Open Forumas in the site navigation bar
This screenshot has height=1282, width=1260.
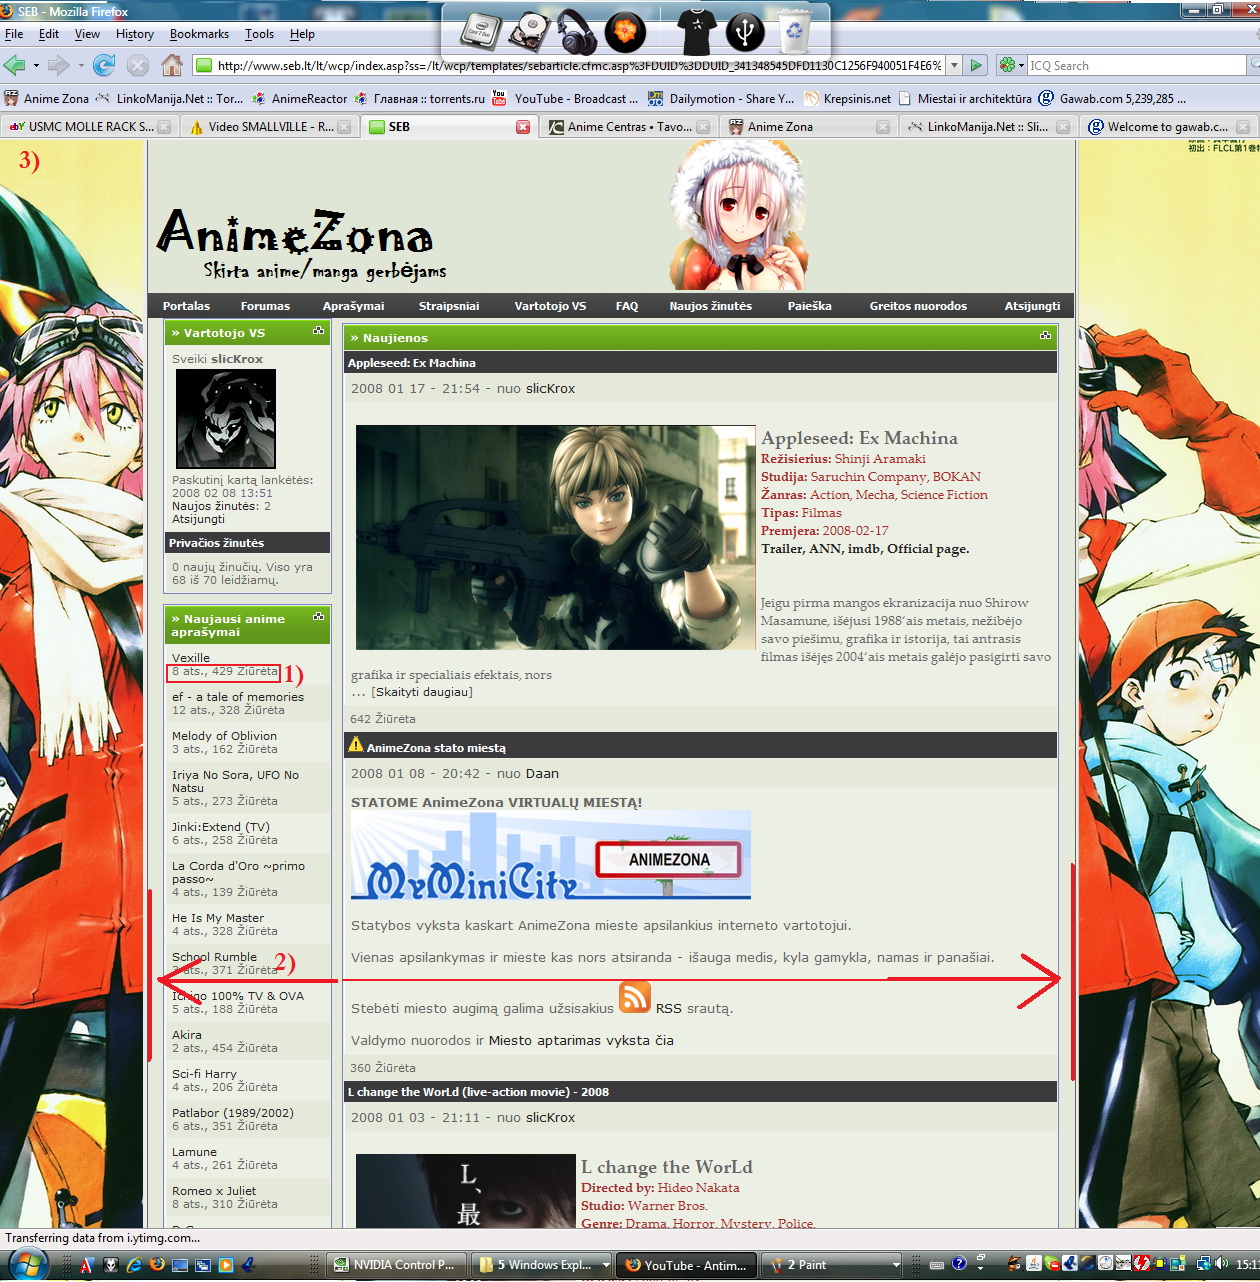(265, 306)
